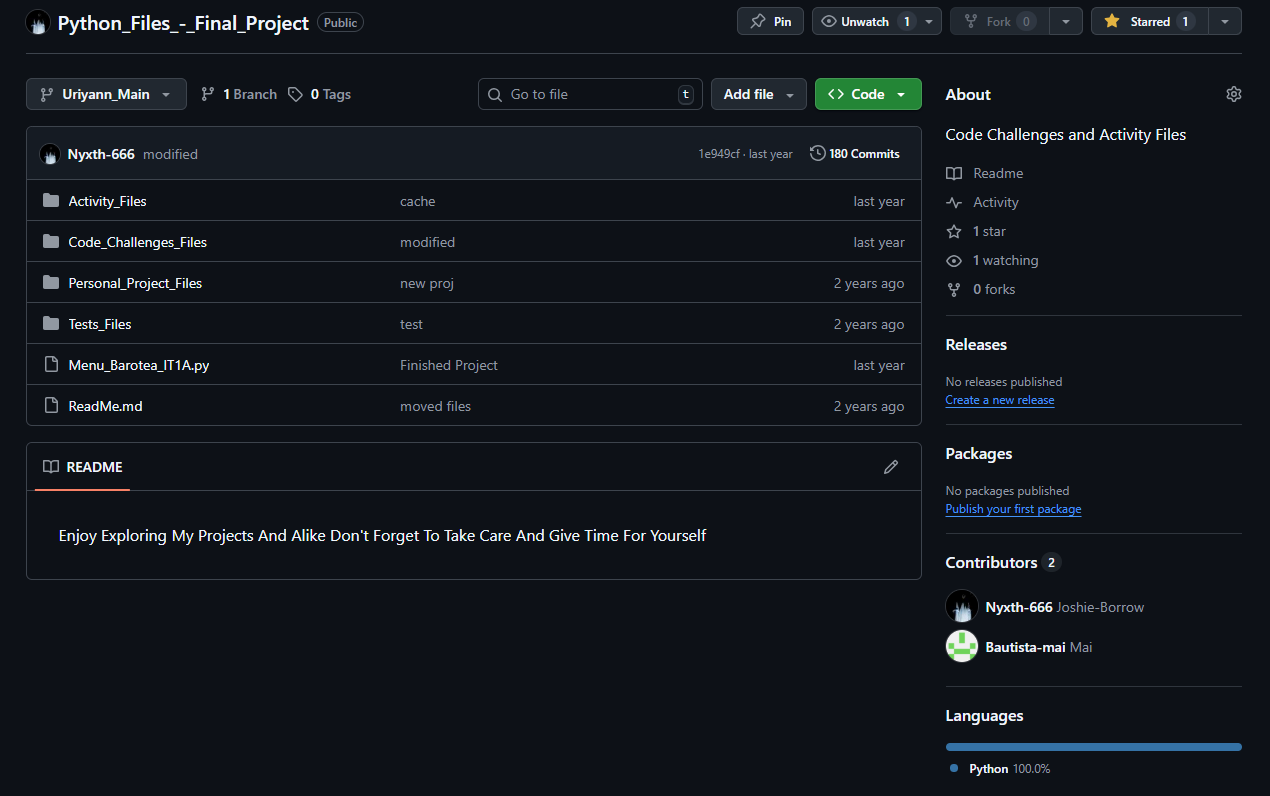Click the Python language percentage bar
1270x796 pixels.
tap(1093, 746)
